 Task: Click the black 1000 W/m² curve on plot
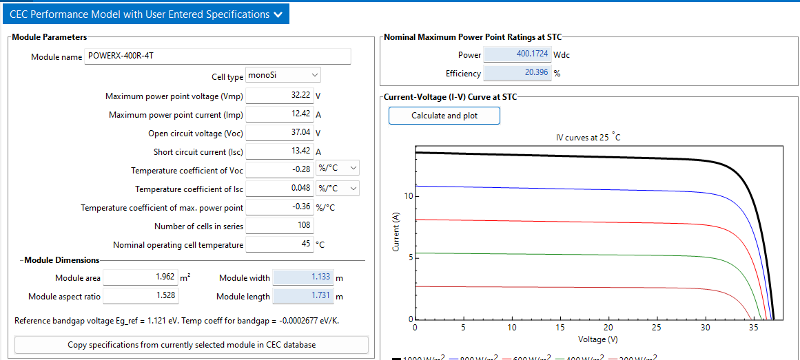[561, 156]
